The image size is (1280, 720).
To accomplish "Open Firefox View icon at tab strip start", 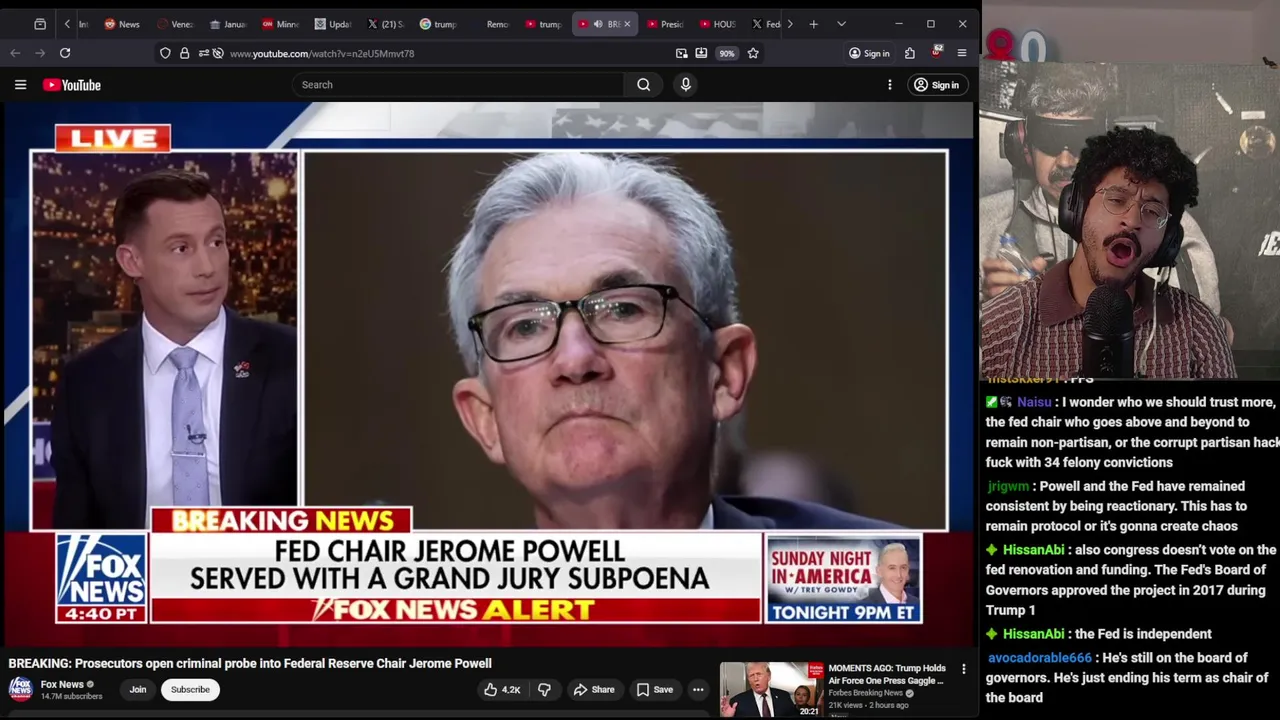I will 40,24.
